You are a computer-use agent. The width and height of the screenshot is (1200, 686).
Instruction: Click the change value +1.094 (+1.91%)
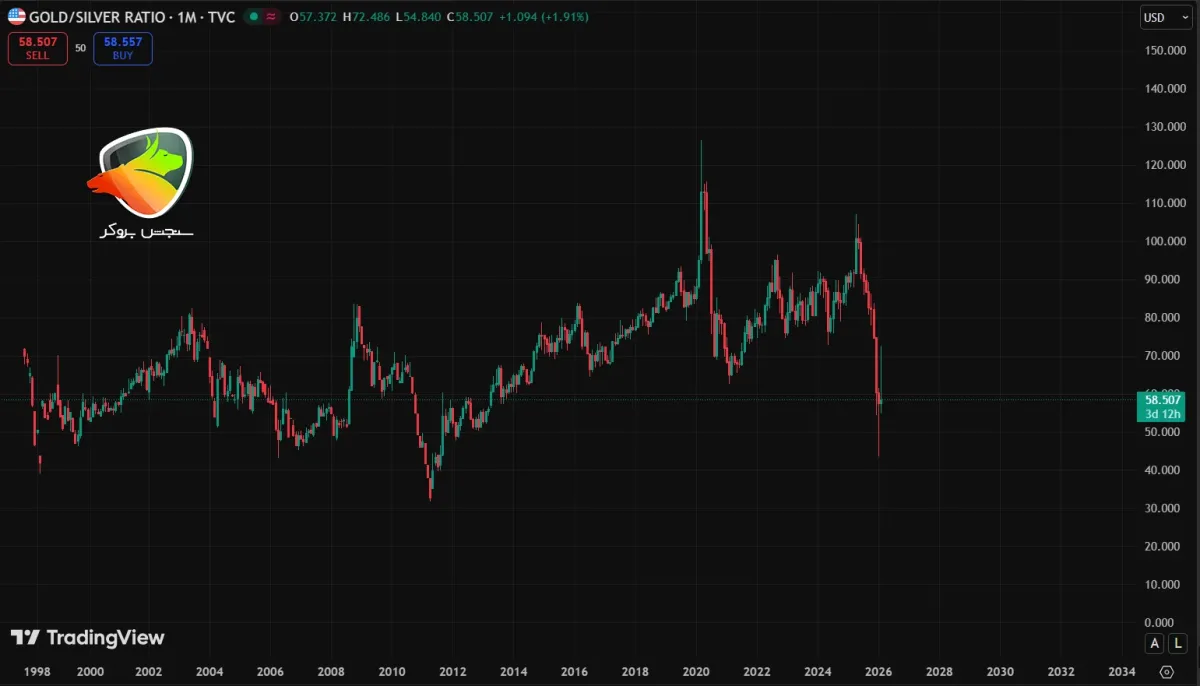click(545, 17)
